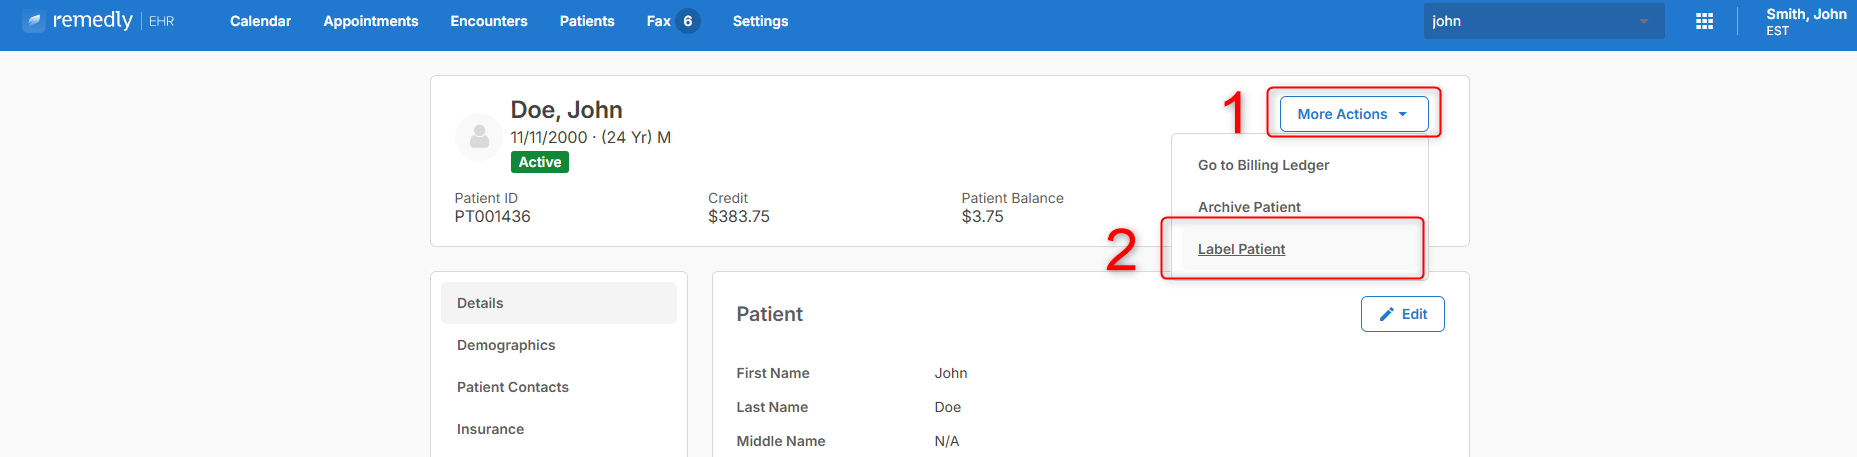Click the Remedly logo icon
The width and height of the screenshot is (1857, 457).
click(34, 21)
